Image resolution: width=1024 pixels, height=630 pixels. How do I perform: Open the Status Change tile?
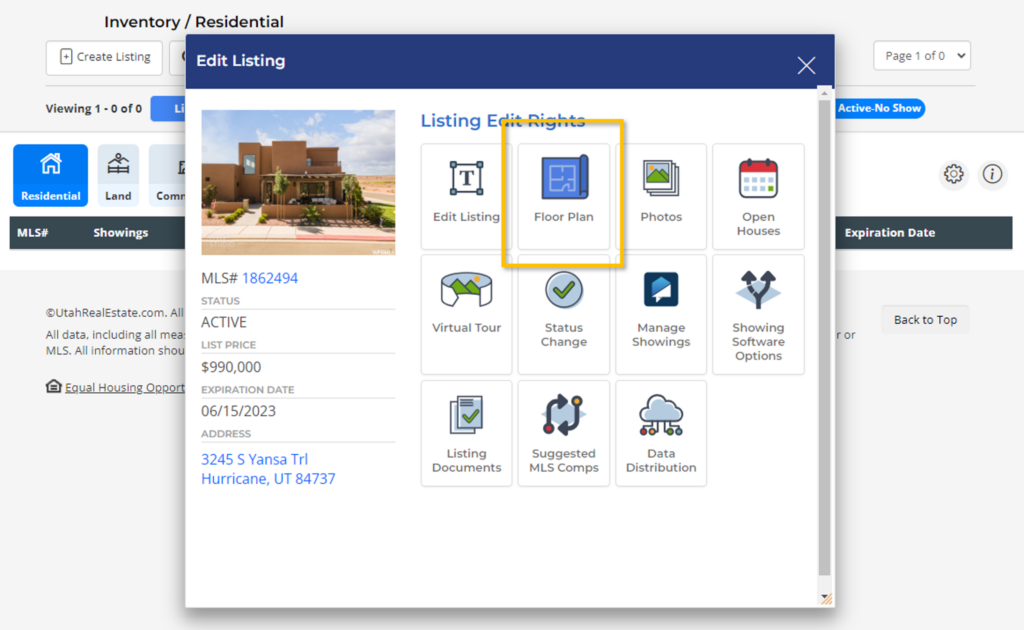pyautogui.click(x=564, y=313)
